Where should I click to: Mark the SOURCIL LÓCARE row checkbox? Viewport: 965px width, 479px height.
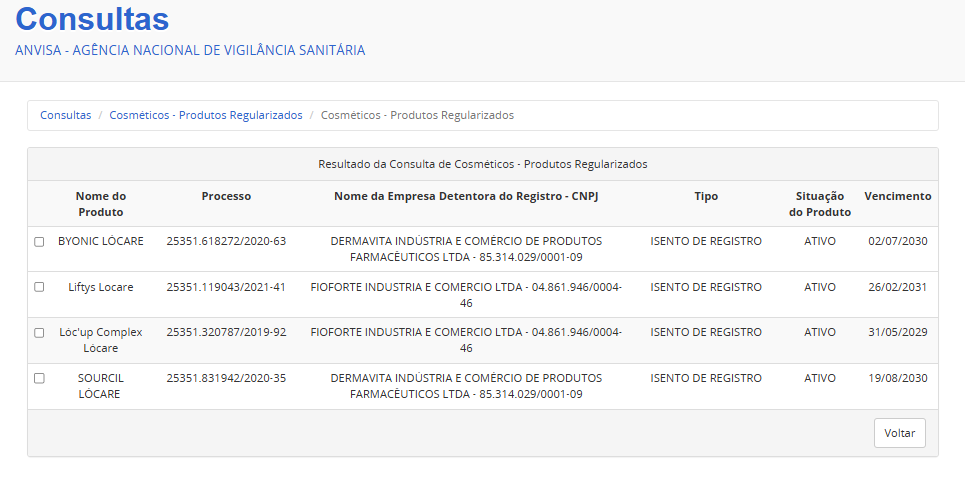point(39,379)
